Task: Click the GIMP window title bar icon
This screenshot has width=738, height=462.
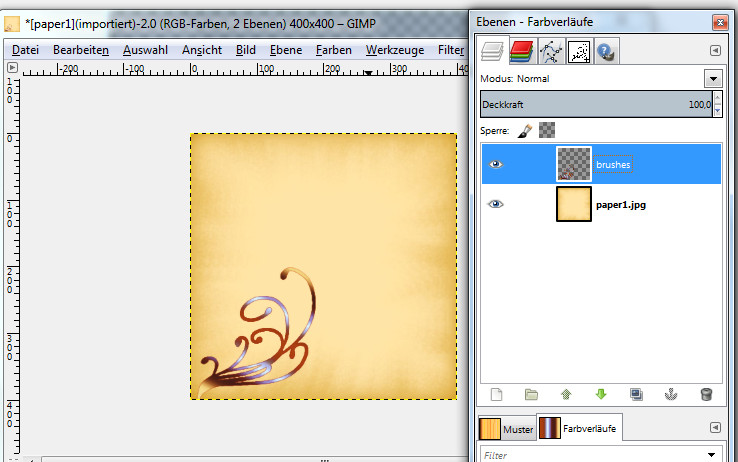Action: pos(12,24)
